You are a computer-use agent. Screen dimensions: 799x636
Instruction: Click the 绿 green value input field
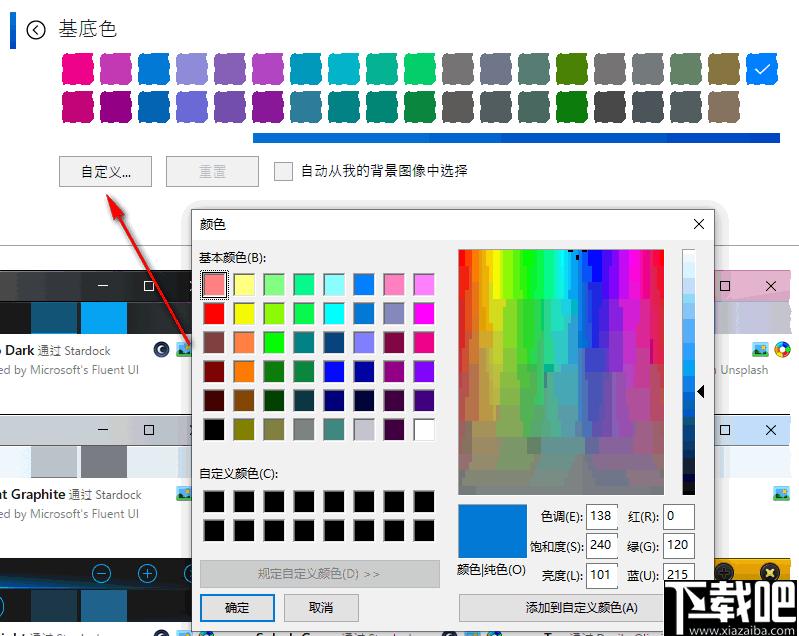[679, 546]
